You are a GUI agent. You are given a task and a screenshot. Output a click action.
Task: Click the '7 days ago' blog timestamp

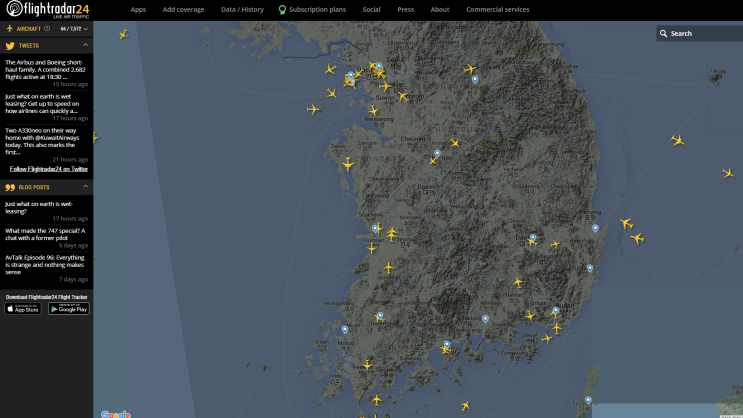tap(73, 280)
